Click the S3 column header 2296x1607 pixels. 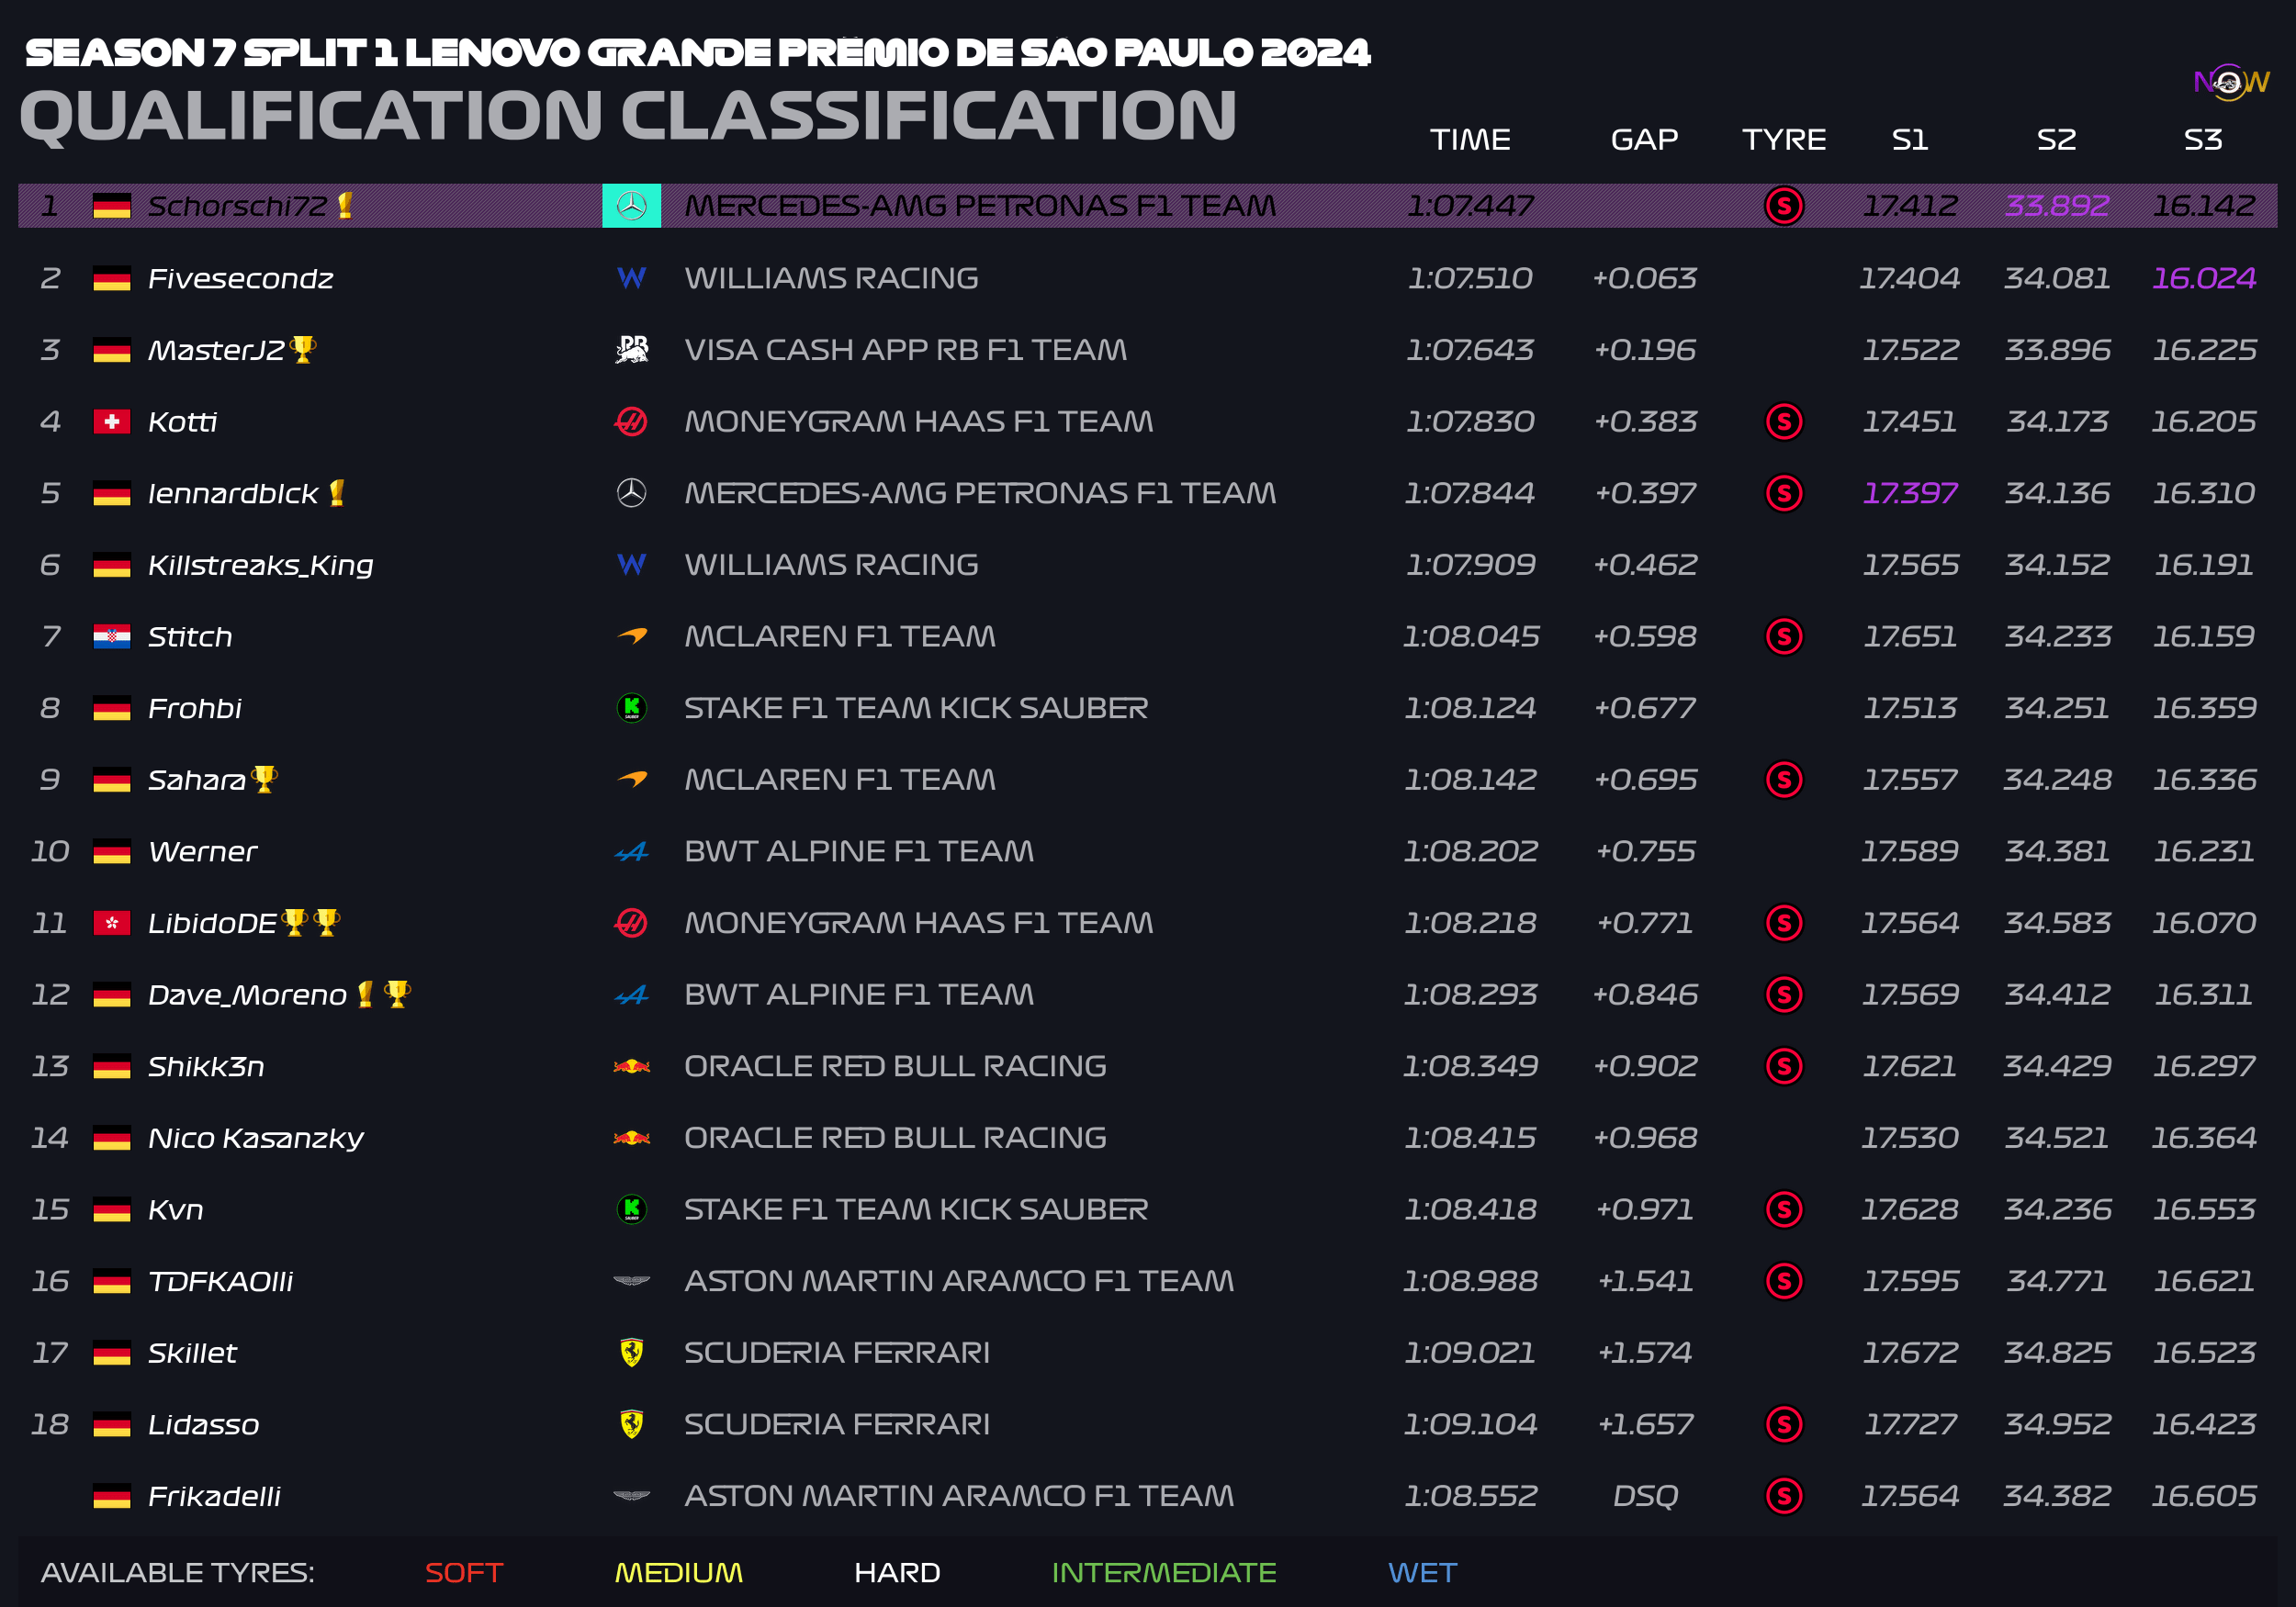pyautogui.click(x=2203, y=139)
